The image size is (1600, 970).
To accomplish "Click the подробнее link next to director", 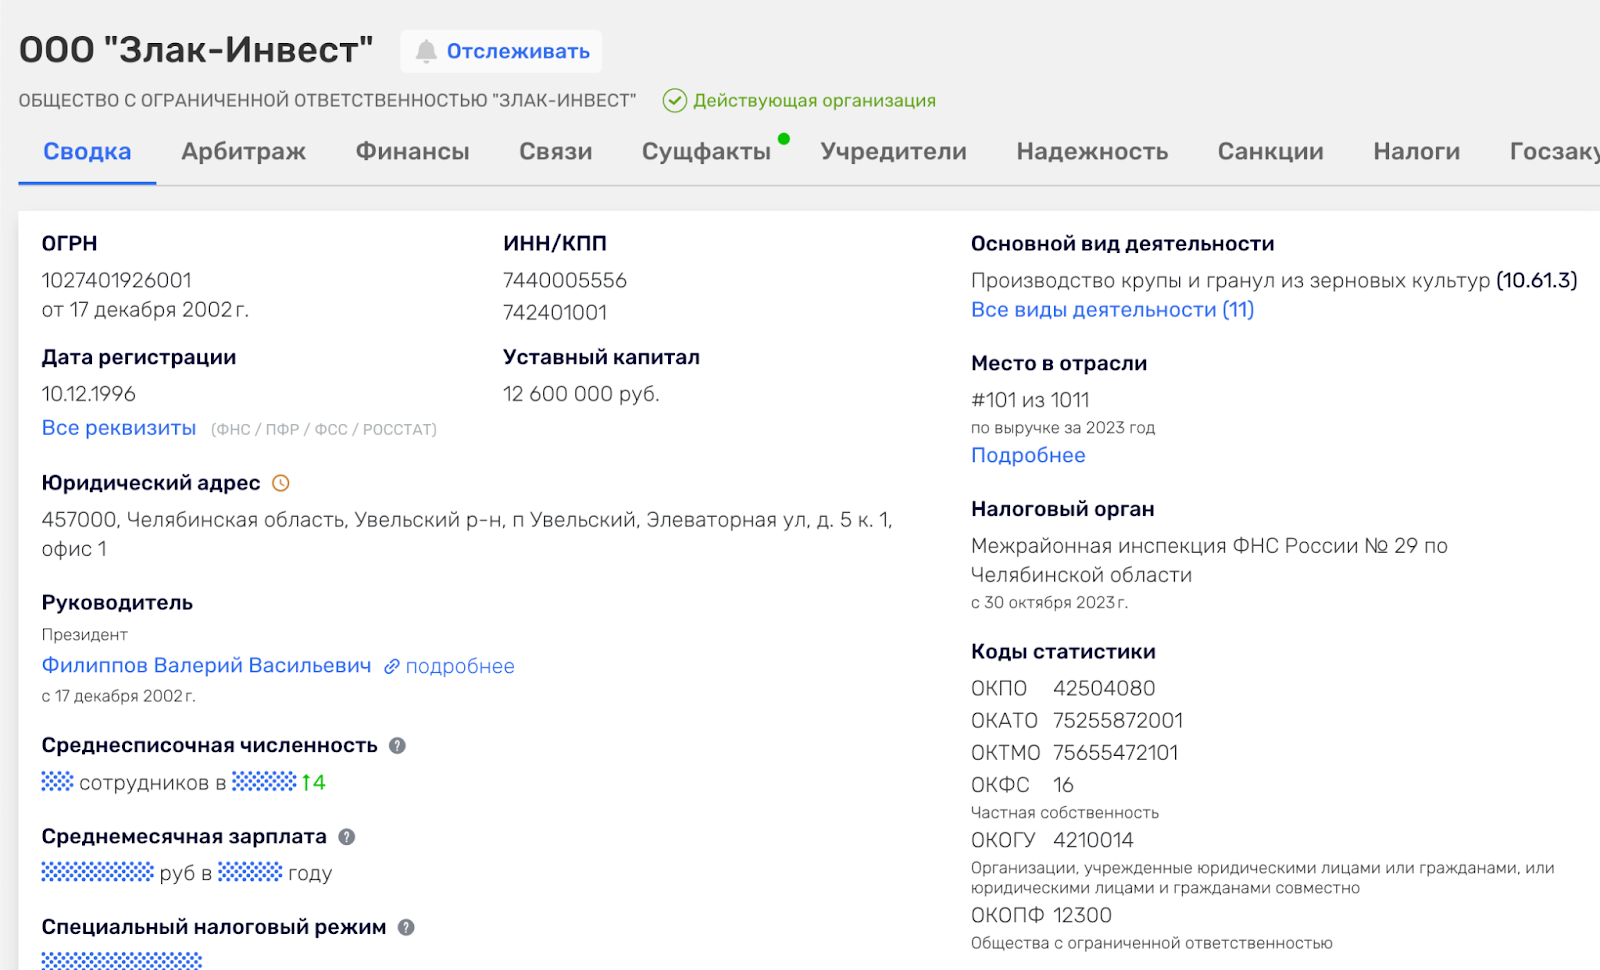I will 460,666.
